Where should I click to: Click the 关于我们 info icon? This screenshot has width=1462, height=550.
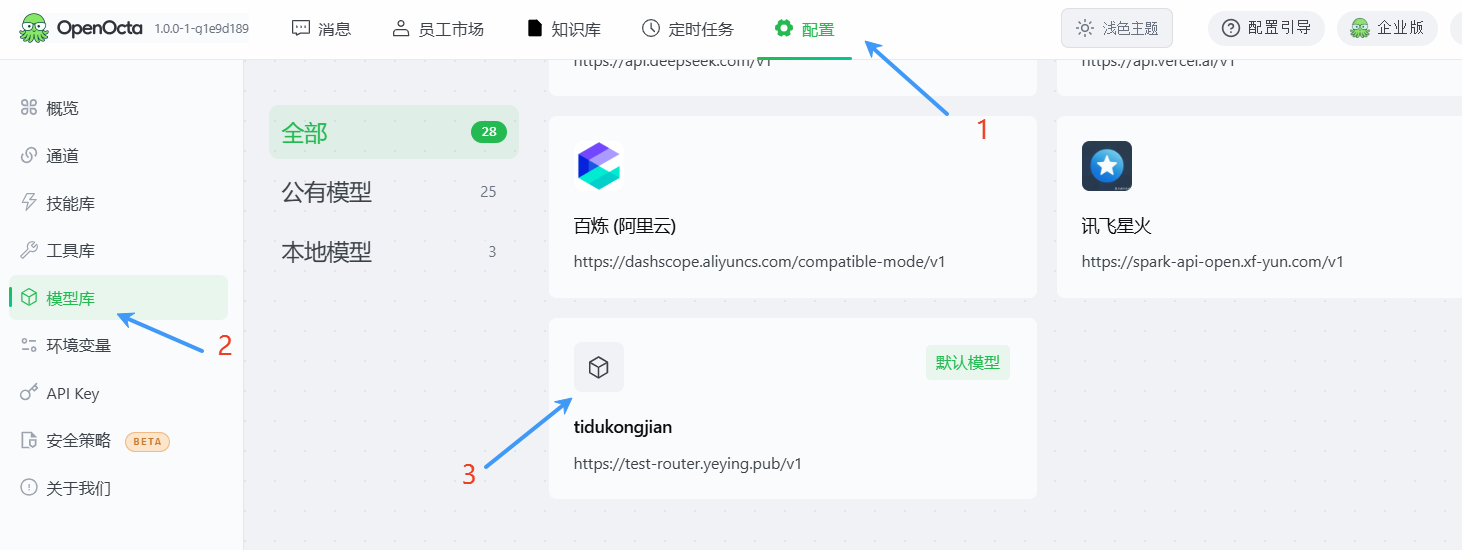point(29,488)
